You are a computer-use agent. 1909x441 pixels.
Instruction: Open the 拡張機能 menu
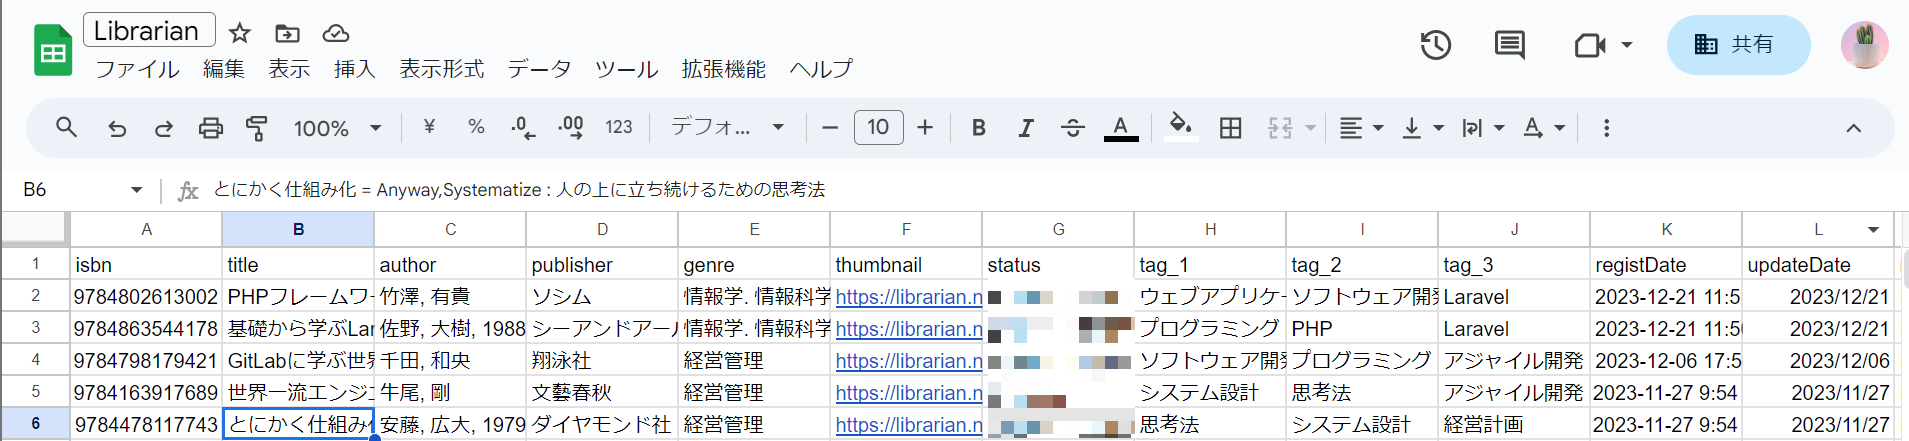tap(723, 69)
